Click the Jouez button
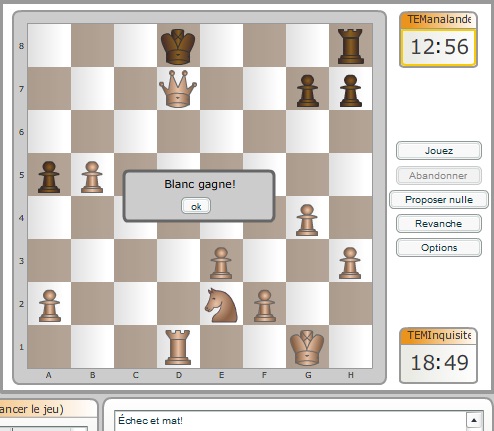The width and height of the screenshot is (494, 431). pos(439,151)
